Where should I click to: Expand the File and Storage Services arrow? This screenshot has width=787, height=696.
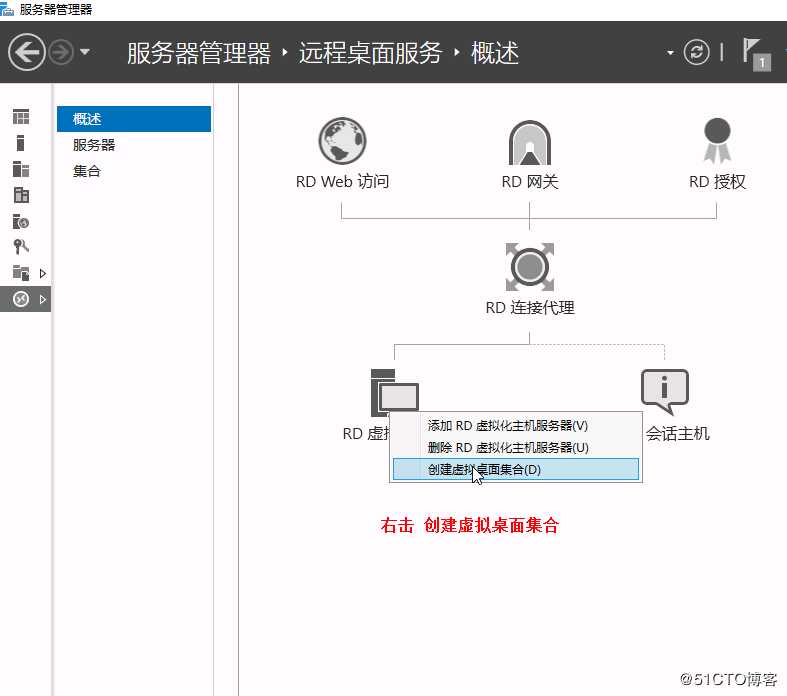tap(43, 273)
